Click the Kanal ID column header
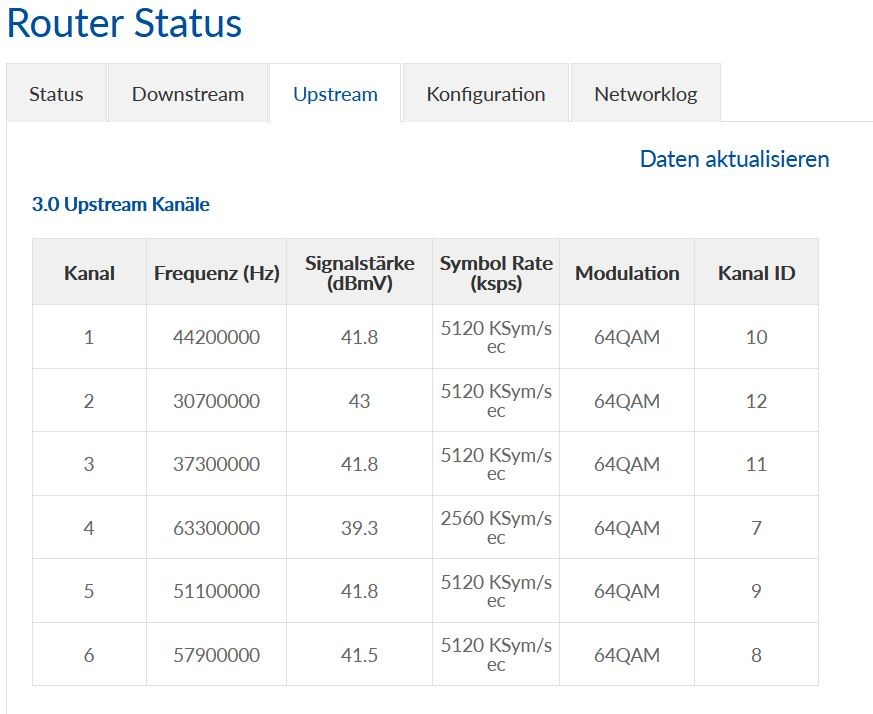This screenshot has height=714, width=873. click(x=756, y=273)
